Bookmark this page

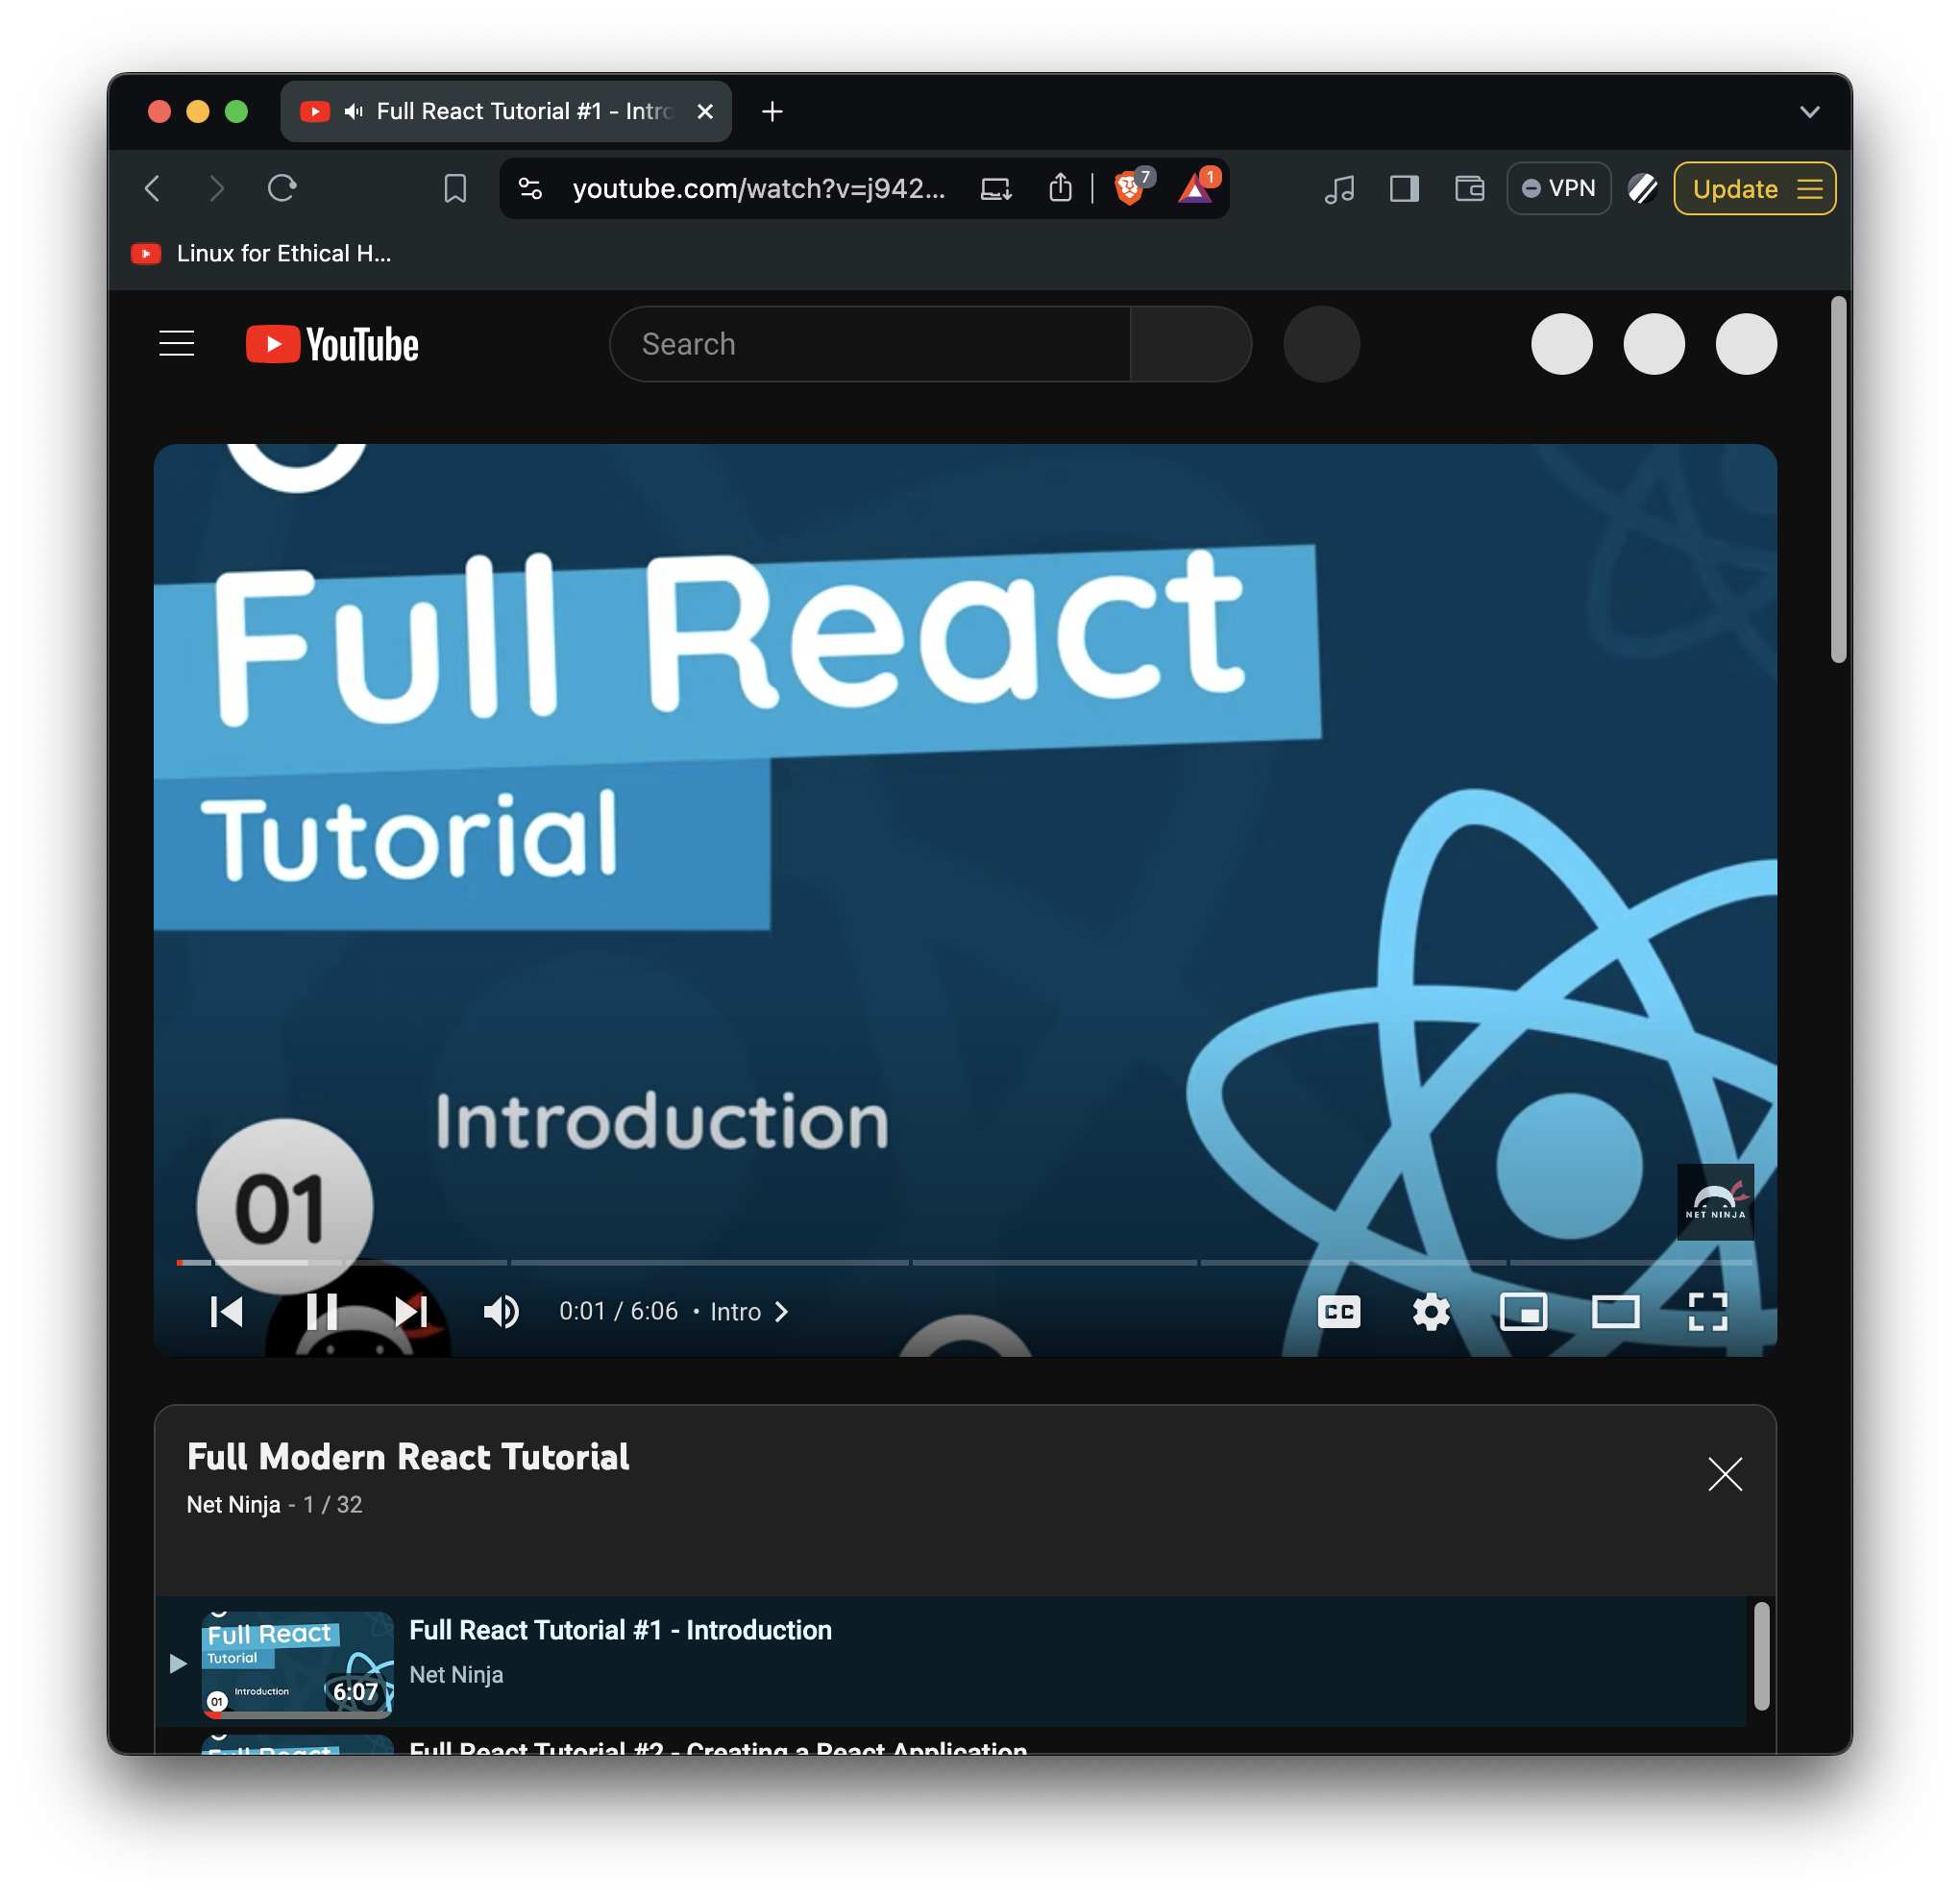[455, 188]
